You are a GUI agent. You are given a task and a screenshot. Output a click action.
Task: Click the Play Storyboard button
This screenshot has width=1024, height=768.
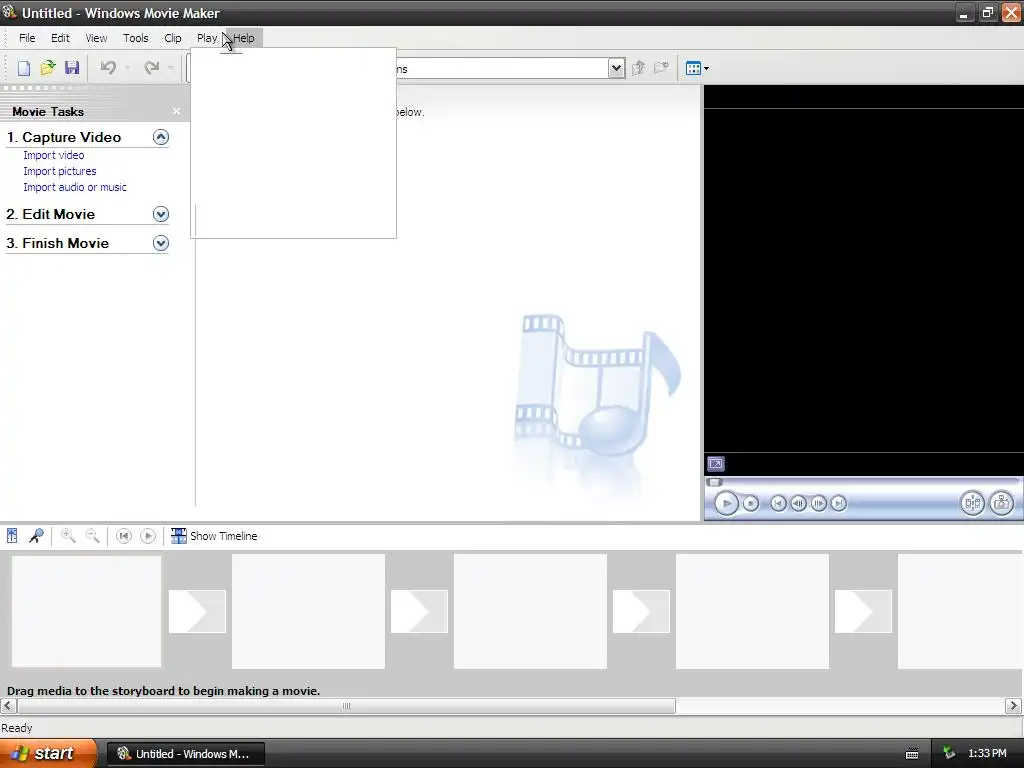[148, 536]
